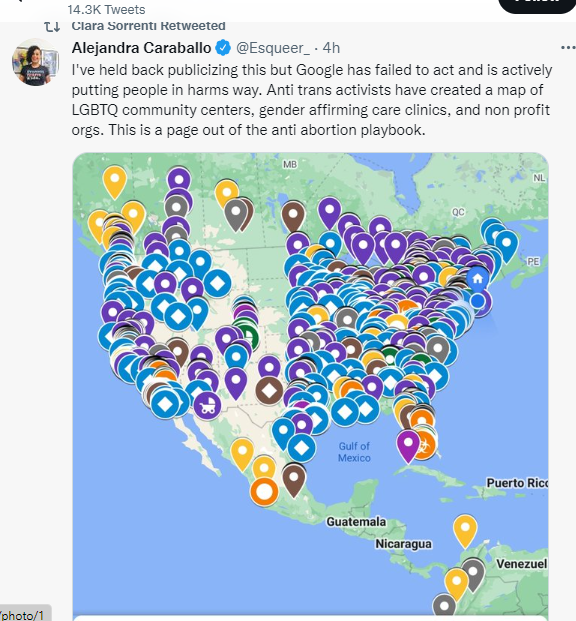Click the Follow button at top right
Screen dimensions: 576x621
[x=537, y=4]
